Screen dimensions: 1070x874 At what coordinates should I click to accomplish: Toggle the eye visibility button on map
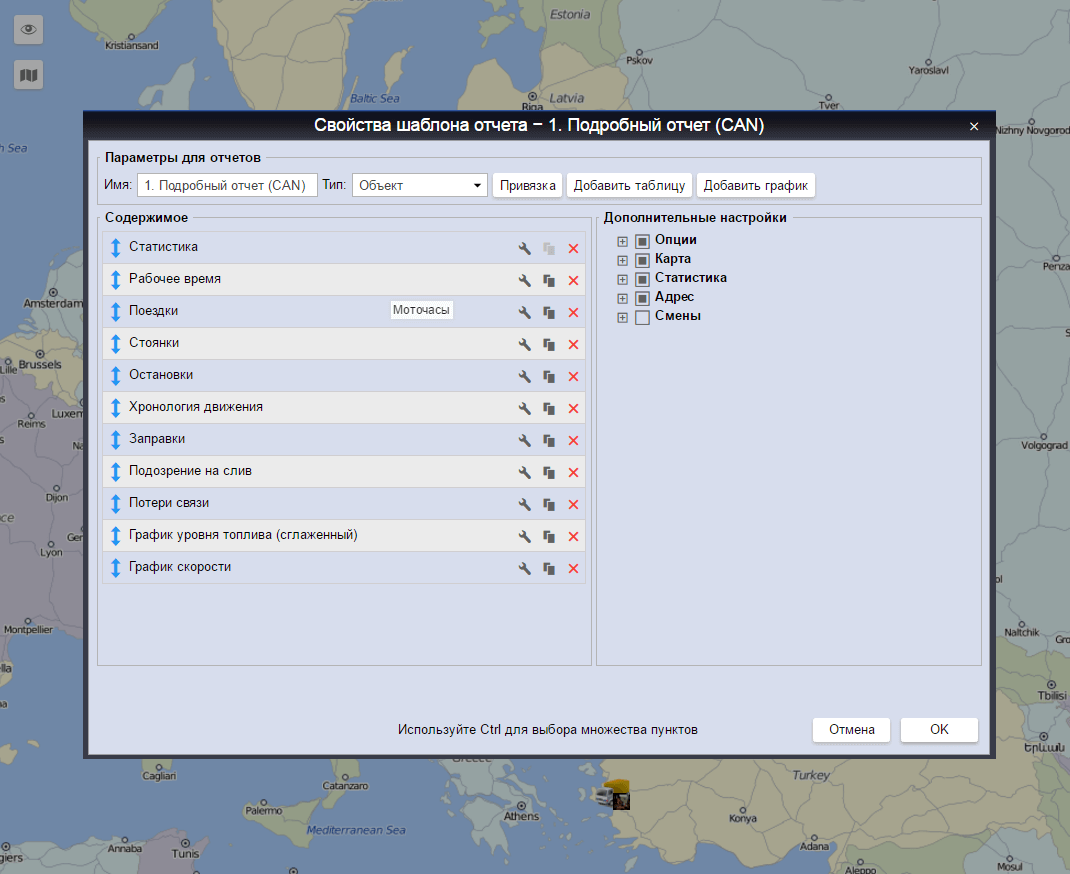(x=29, y=29)
